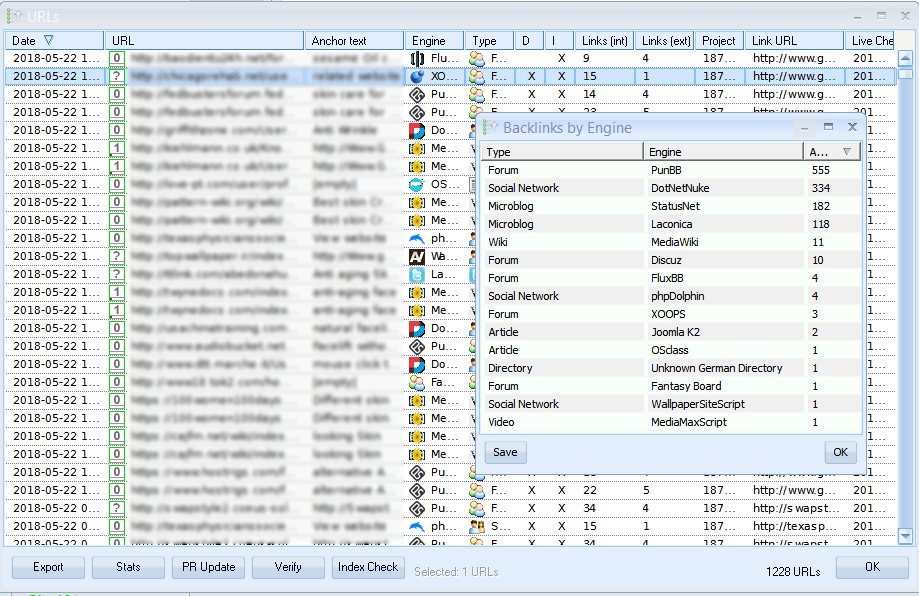This screenshot has width=919, height=596.
Task: Toggle sort arrow on the Date column
Action: (48, 41)
